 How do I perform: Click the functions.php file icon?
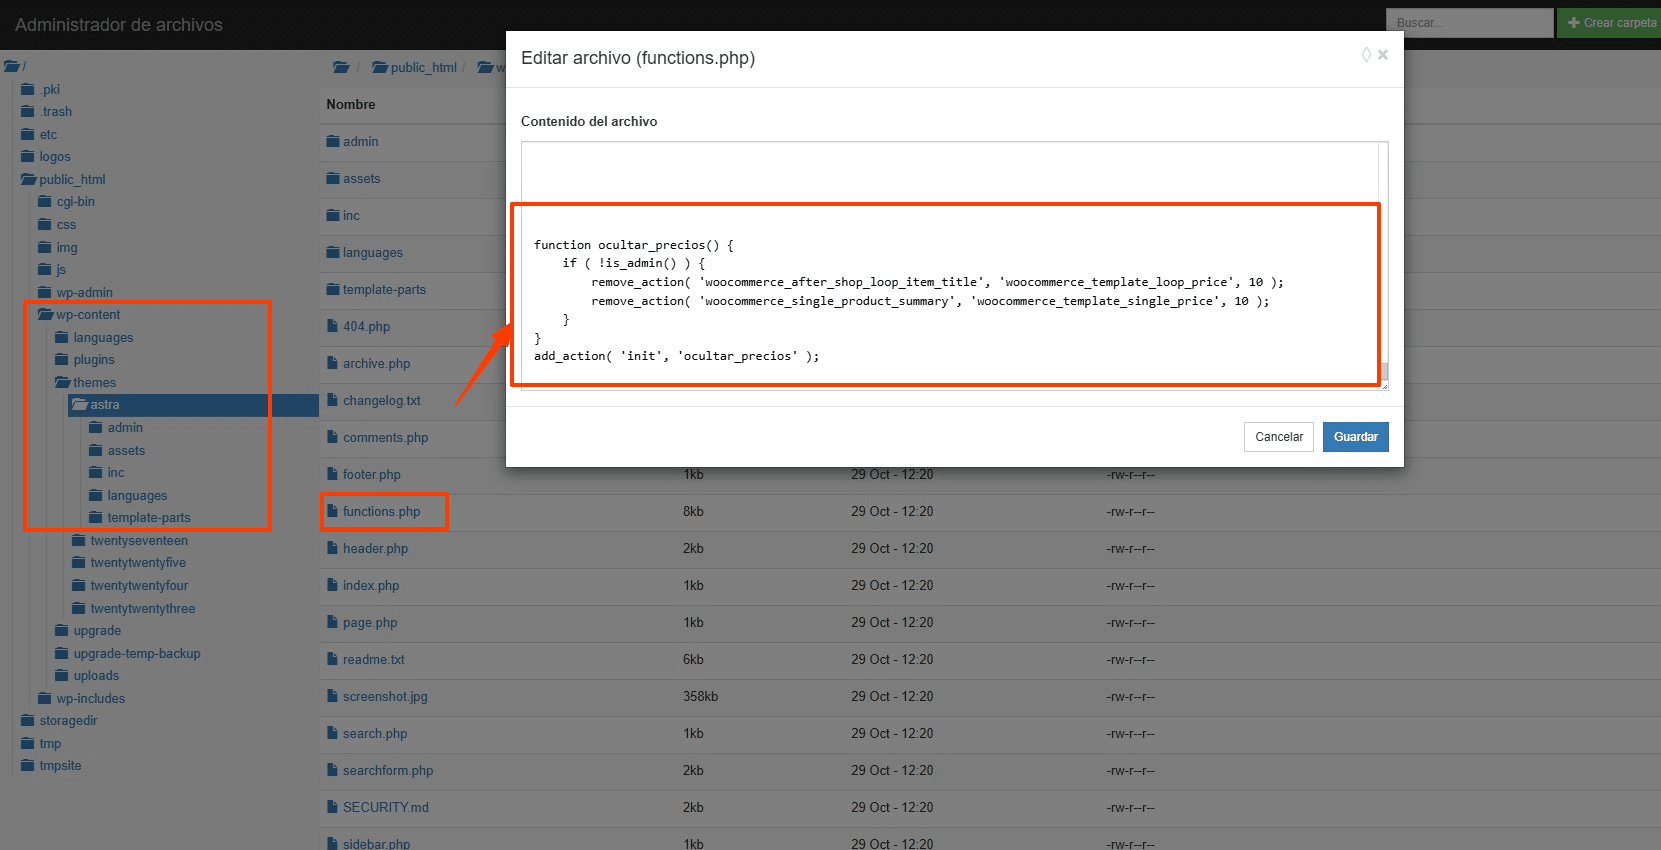[x=332, y=512]
